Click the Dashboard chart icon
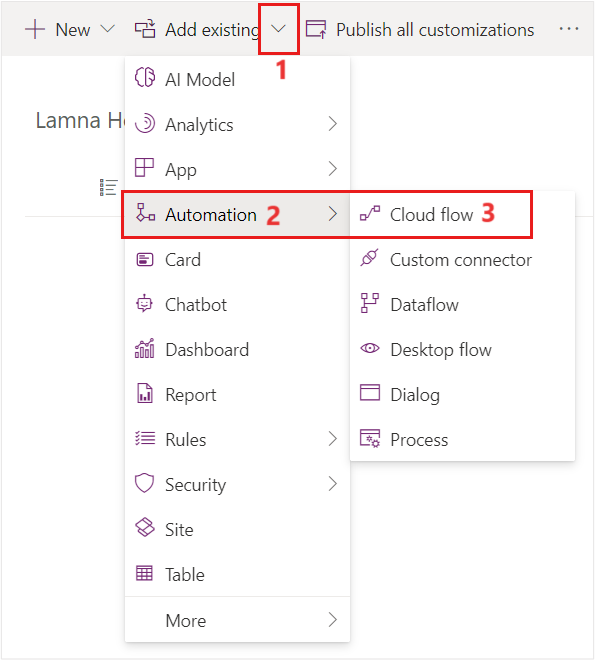 point(144,349)
